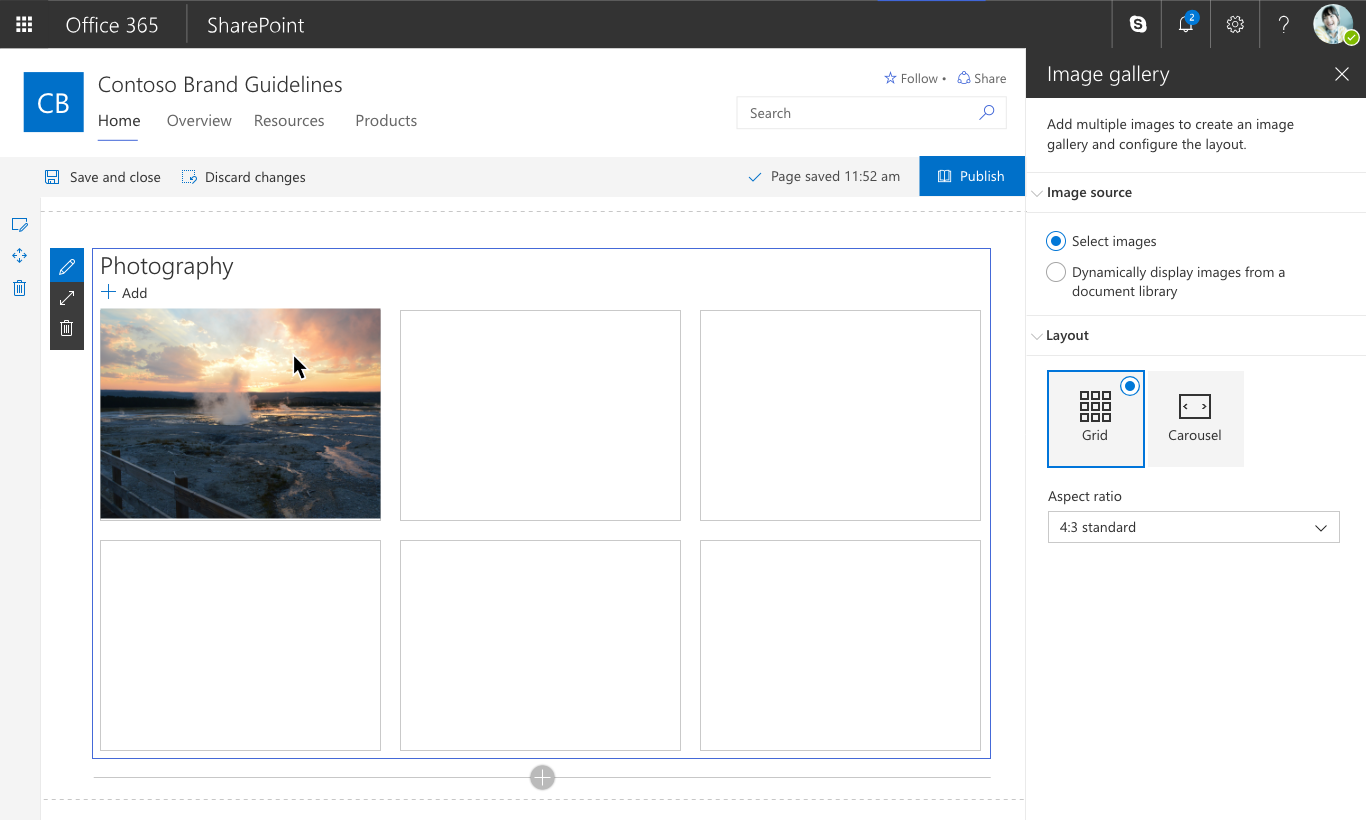Open the user profile avatar

(x=1334, y=24)
